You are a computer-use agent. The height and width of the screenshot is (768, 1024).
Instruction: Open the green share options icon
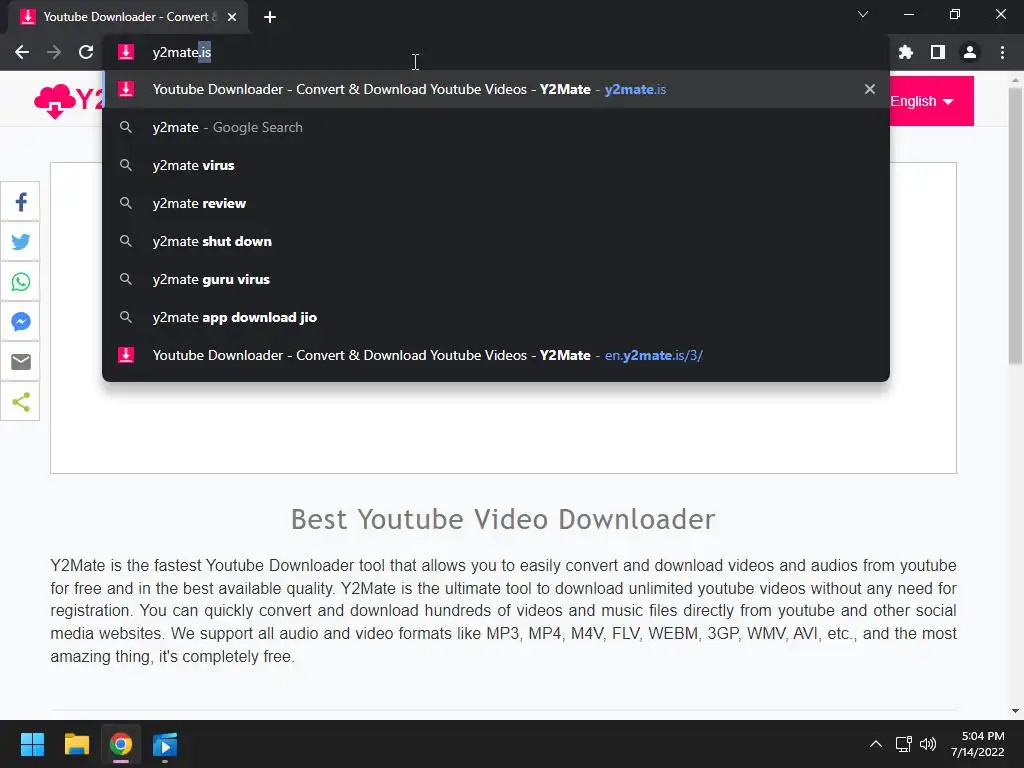pyautogui.click(x=20, y=402)
